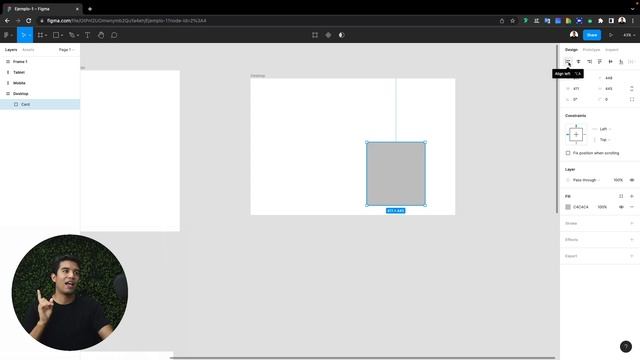Click the align horizontal centers icon
The height and width of the screenshot is (360, 640).
(578, 62)
